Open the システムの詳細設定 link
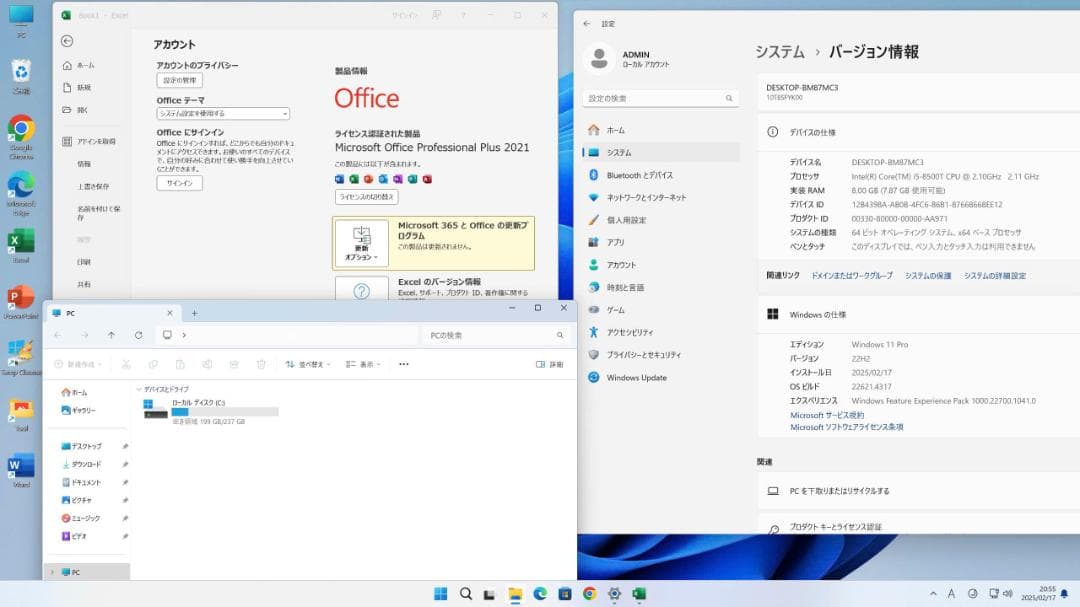Image resolution: width=1080 pixels, height=607 pixels. click(x=993, y=276)
